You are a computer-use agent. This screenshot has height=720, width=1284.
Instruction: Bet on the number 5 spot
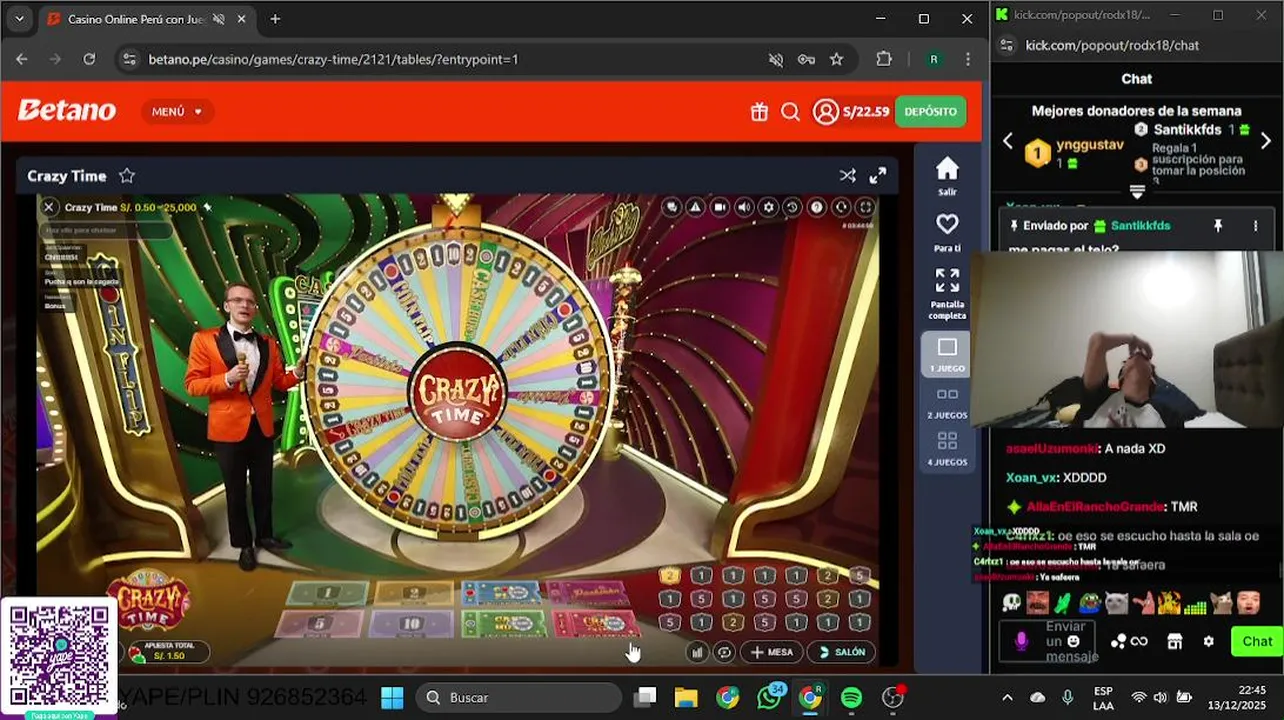coord(319,624)
